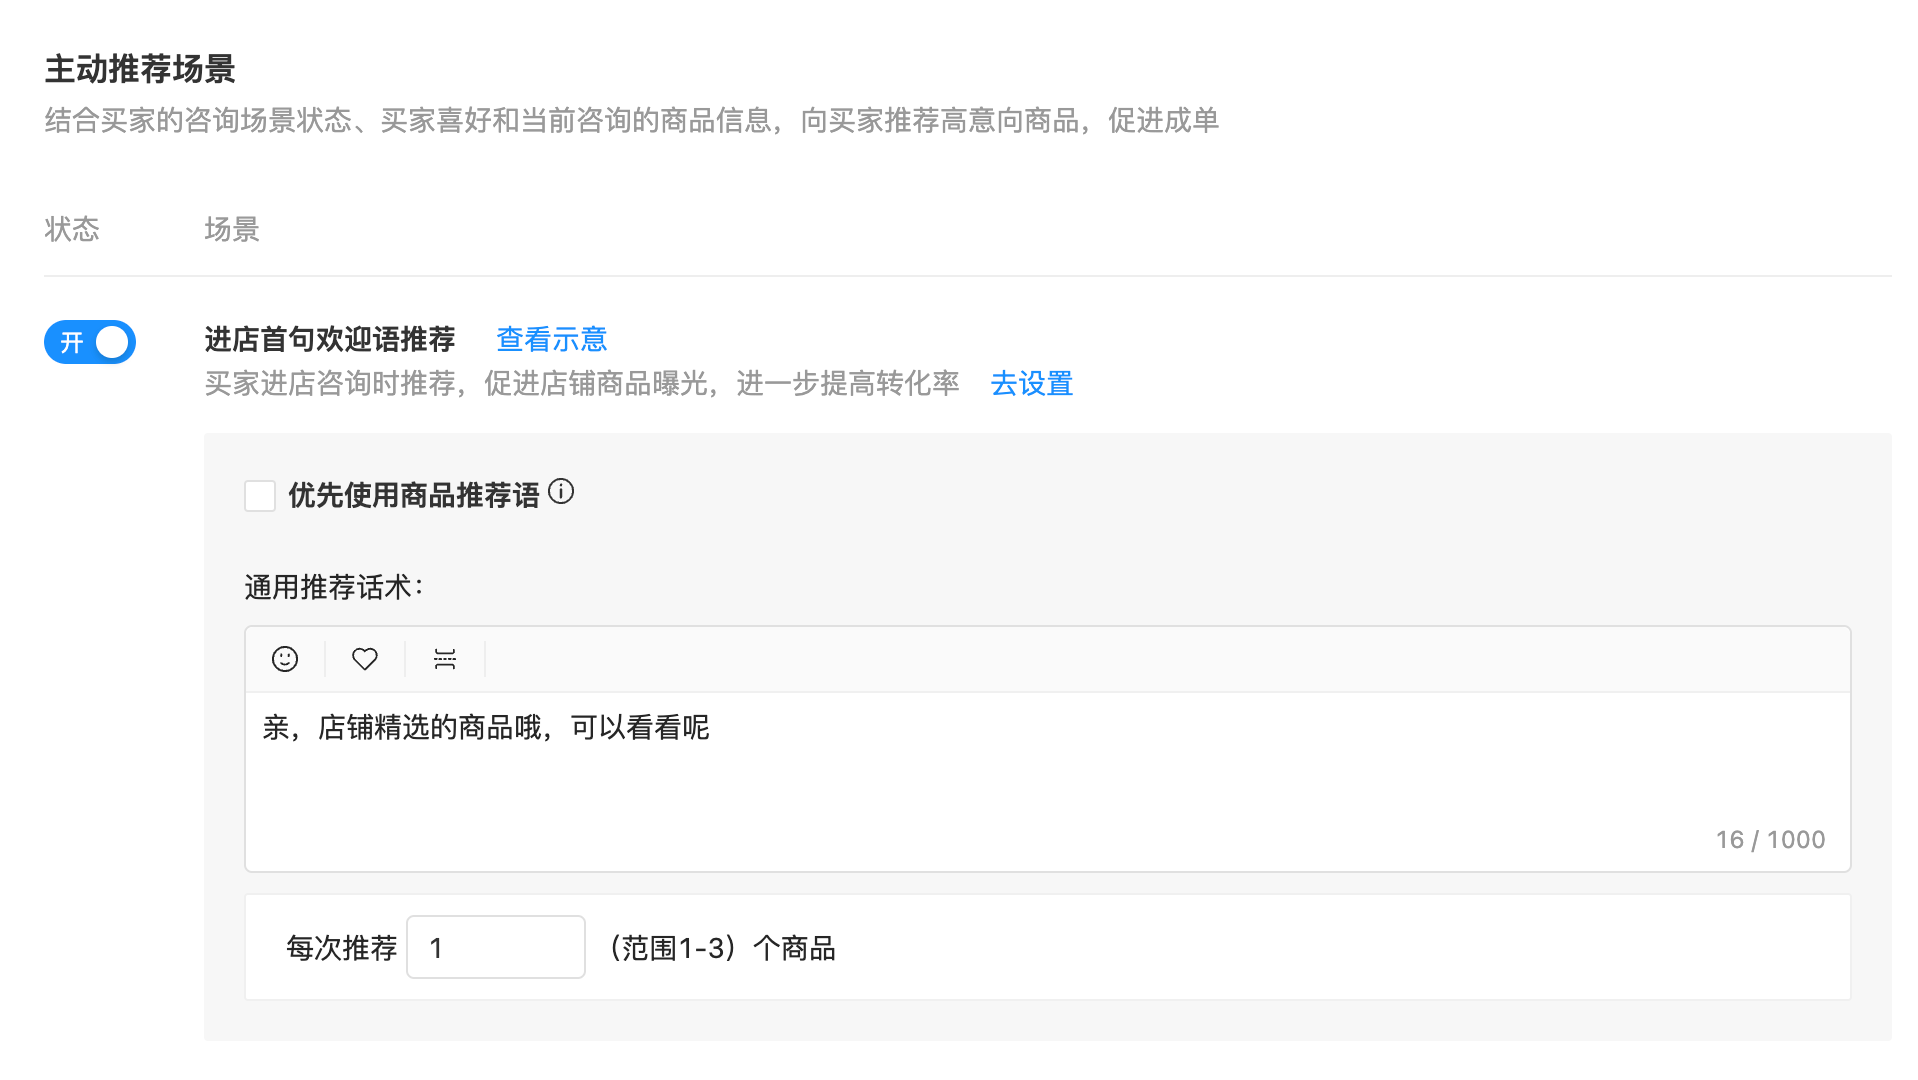The height and width of the screenshot is (1080, 1918).
Task: Check the 优先使用商品推荐语 checkbox
Action: point(260,496)
